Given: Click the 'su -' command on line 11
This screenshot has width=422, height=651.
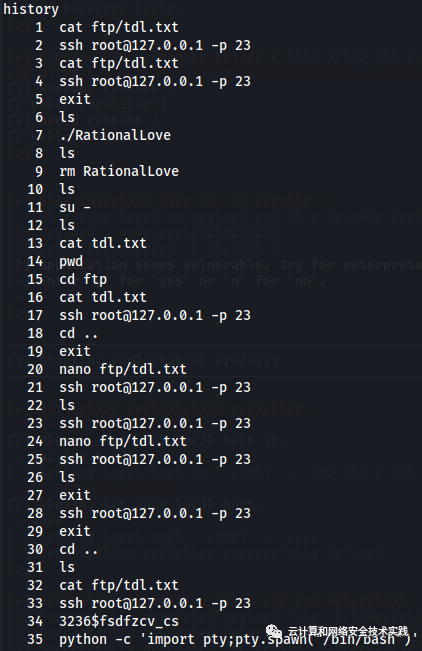Looking at the screenshot, I should (75, 207).
